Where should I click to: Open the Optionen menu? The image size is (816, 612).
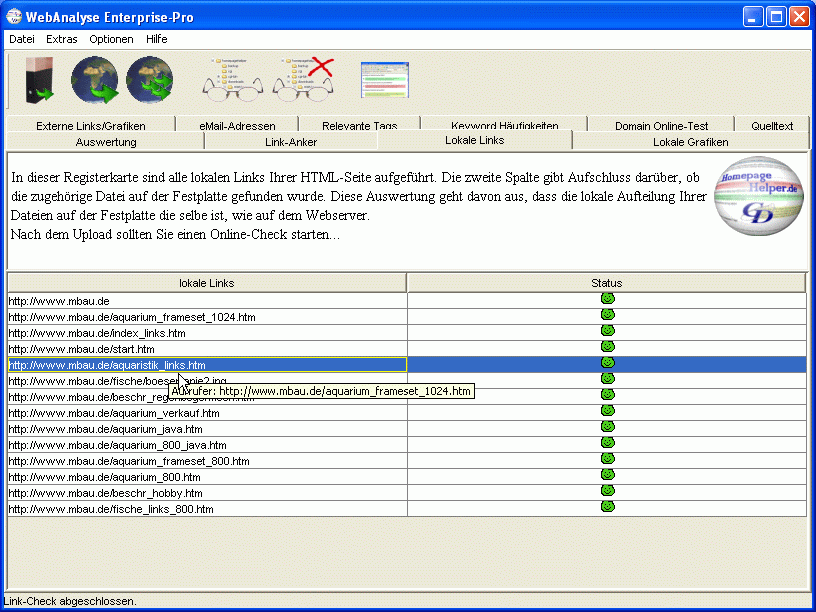(x=111, y=39)
